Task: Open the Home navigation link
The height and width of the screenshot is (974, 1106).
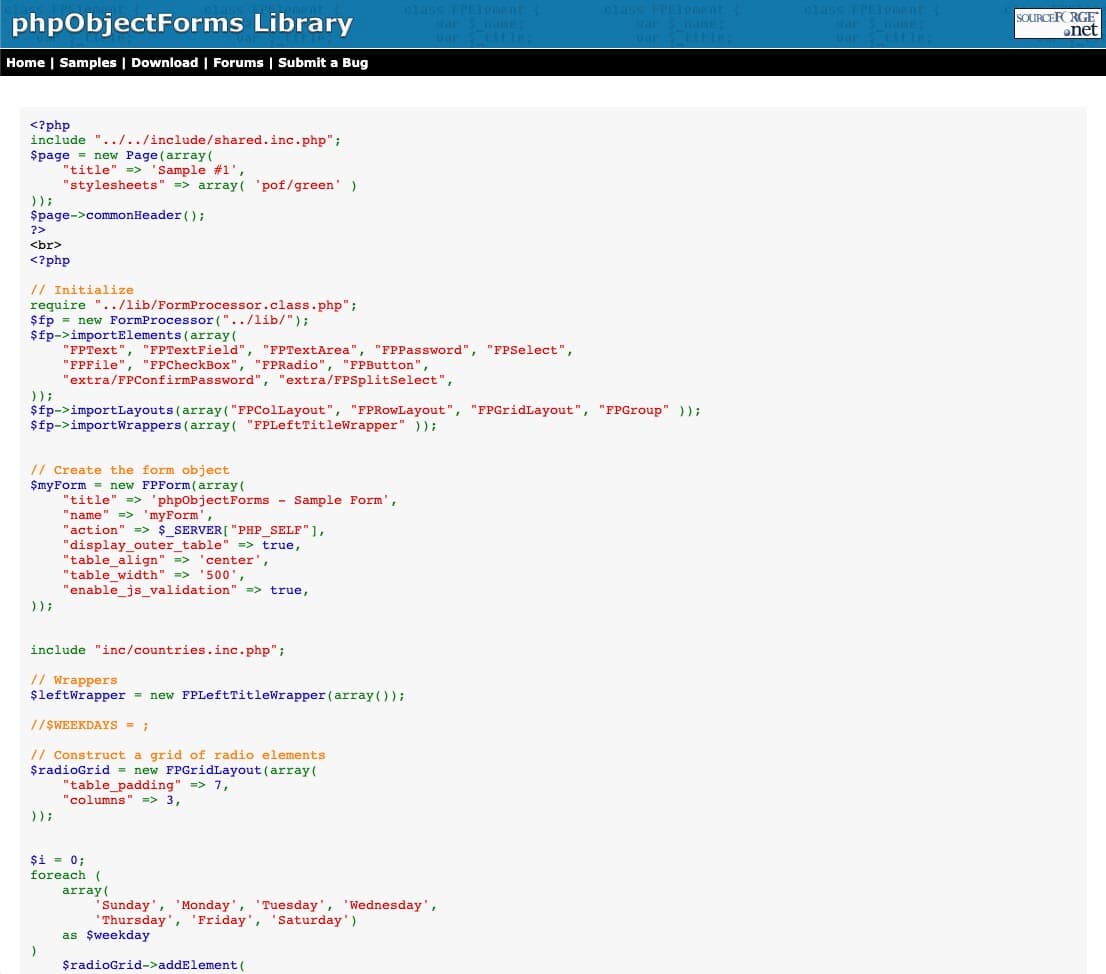Action: click(25, 63)
